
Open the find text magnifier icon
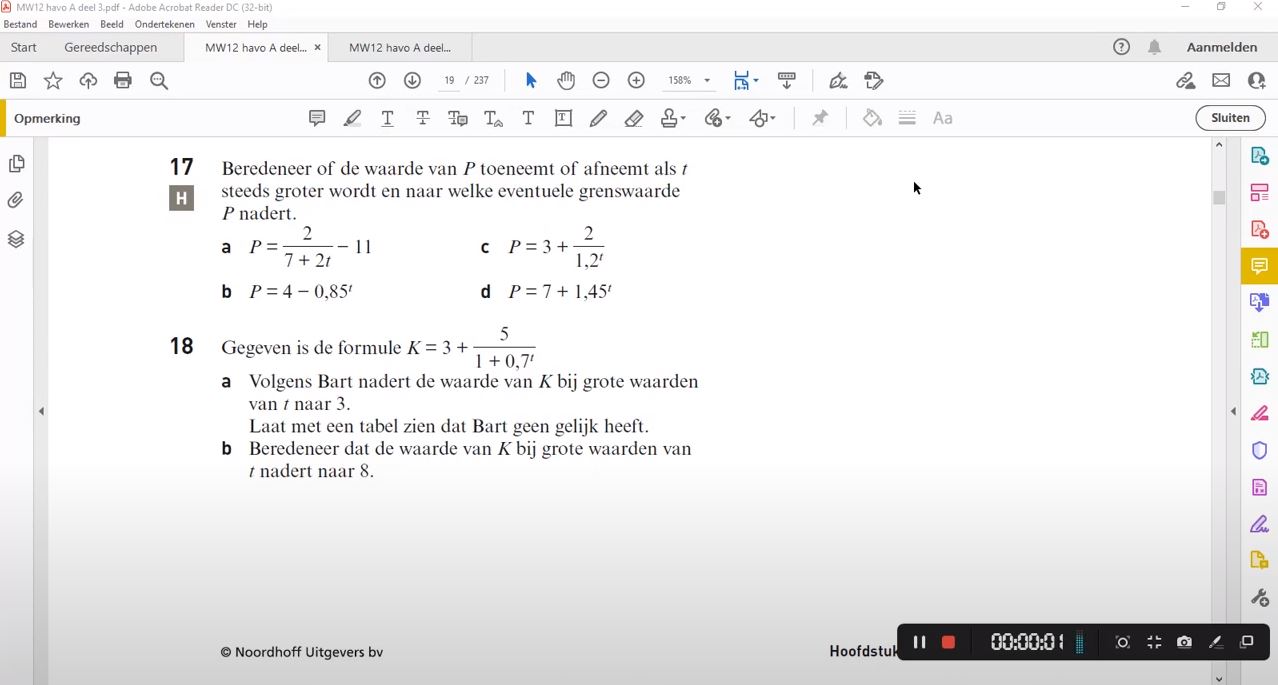pos(159,81)
